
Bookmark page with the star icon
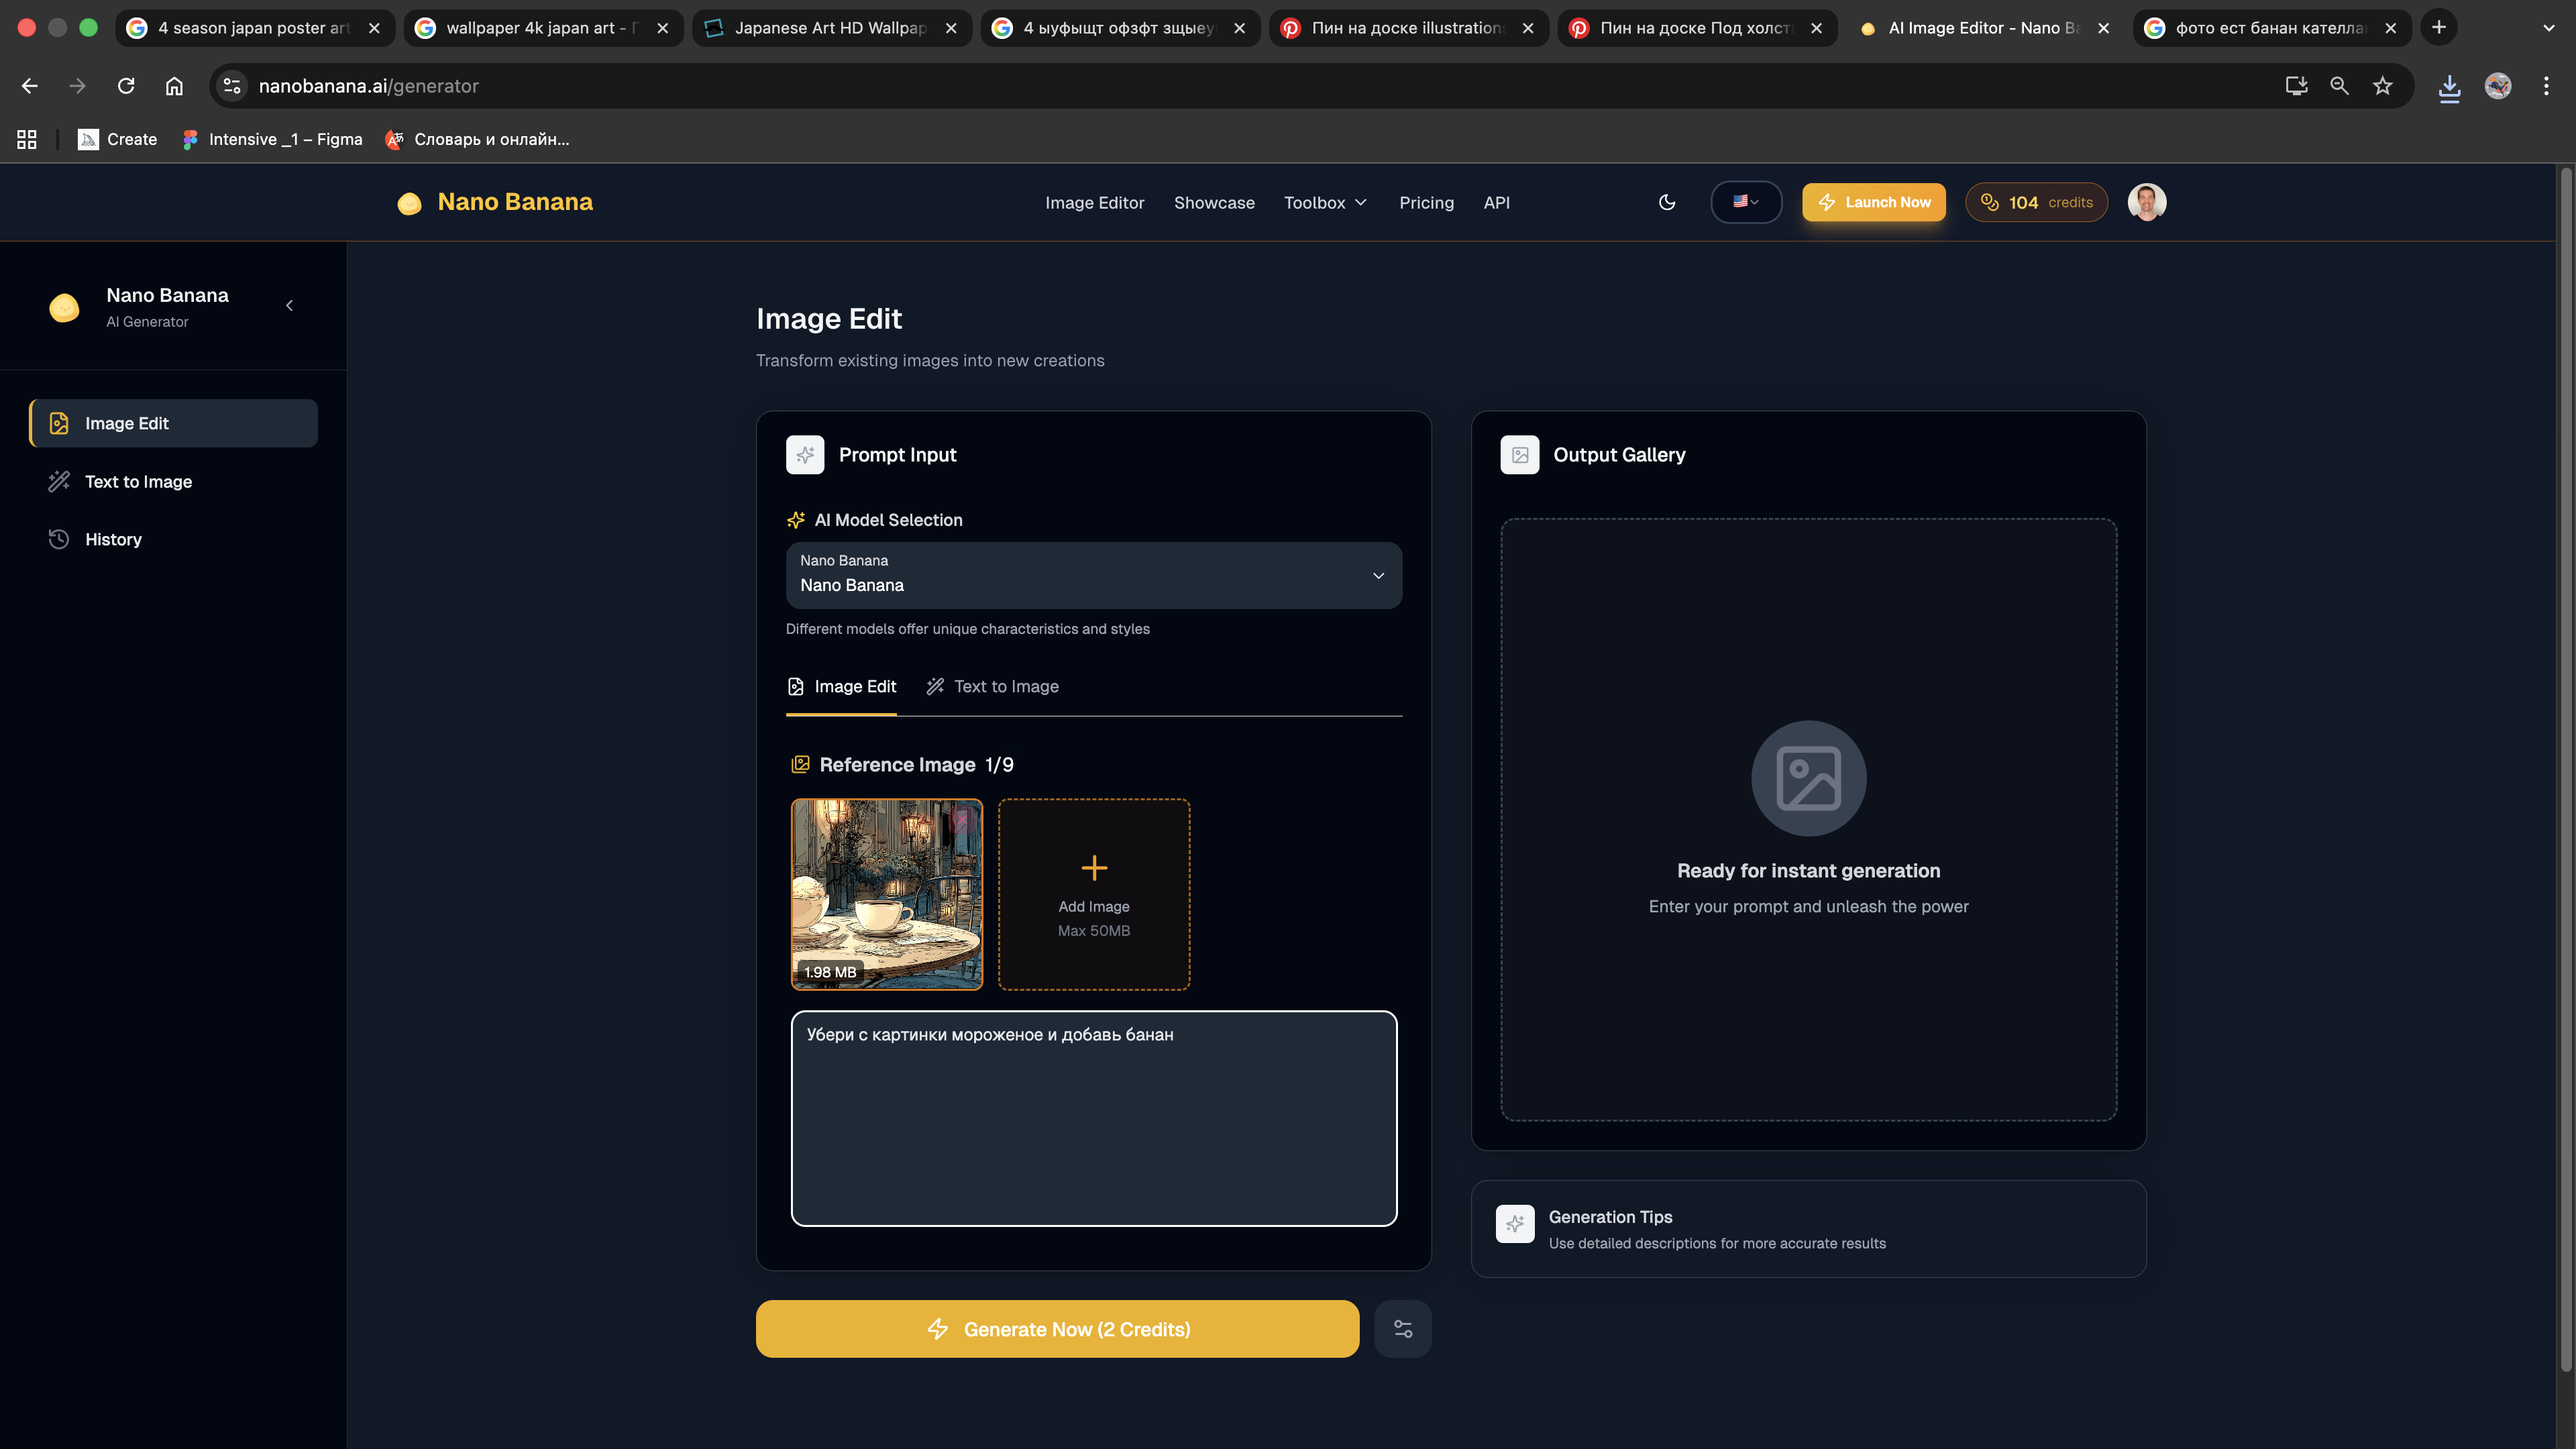click(x=2382, y=86)
